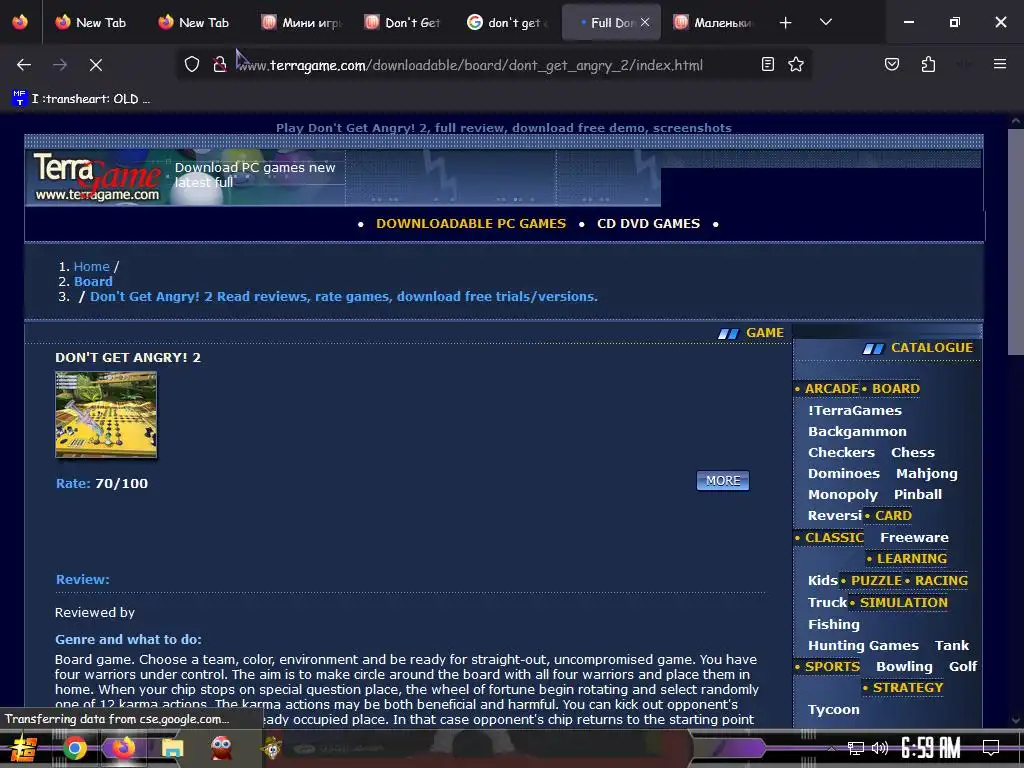Open Windows Start button on taskbar
This screenshot has width=1024, height=768.
point(23,748)
